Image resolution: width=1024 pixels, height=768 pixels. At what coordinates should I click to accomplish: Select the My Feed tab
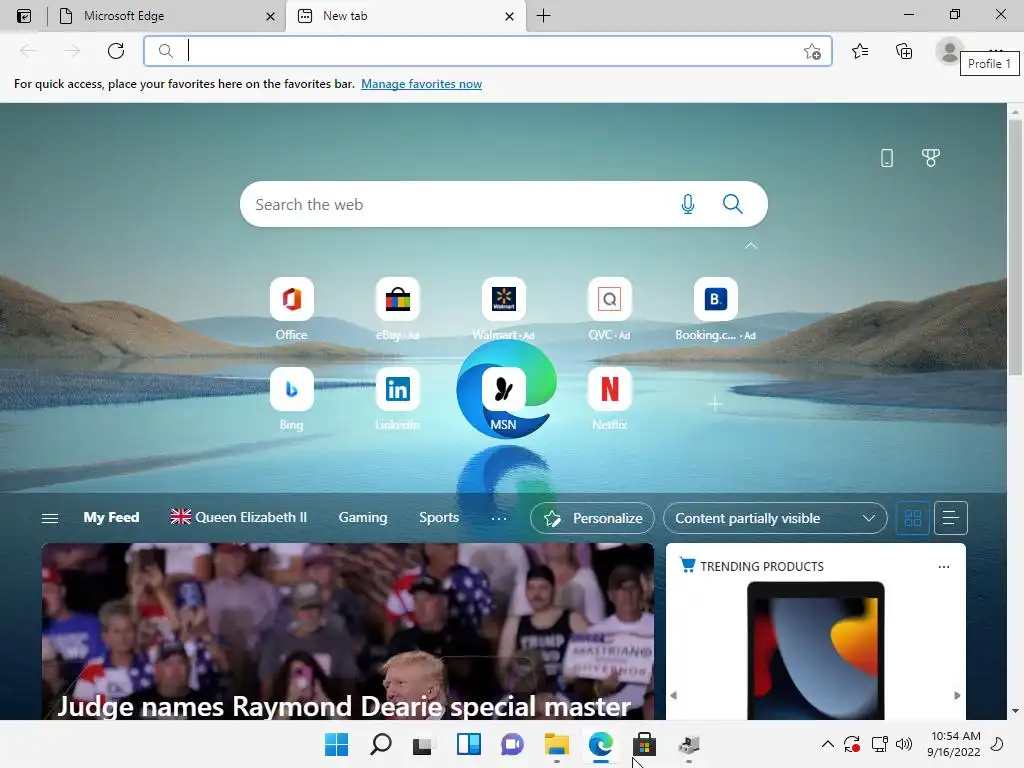[111, 517]
